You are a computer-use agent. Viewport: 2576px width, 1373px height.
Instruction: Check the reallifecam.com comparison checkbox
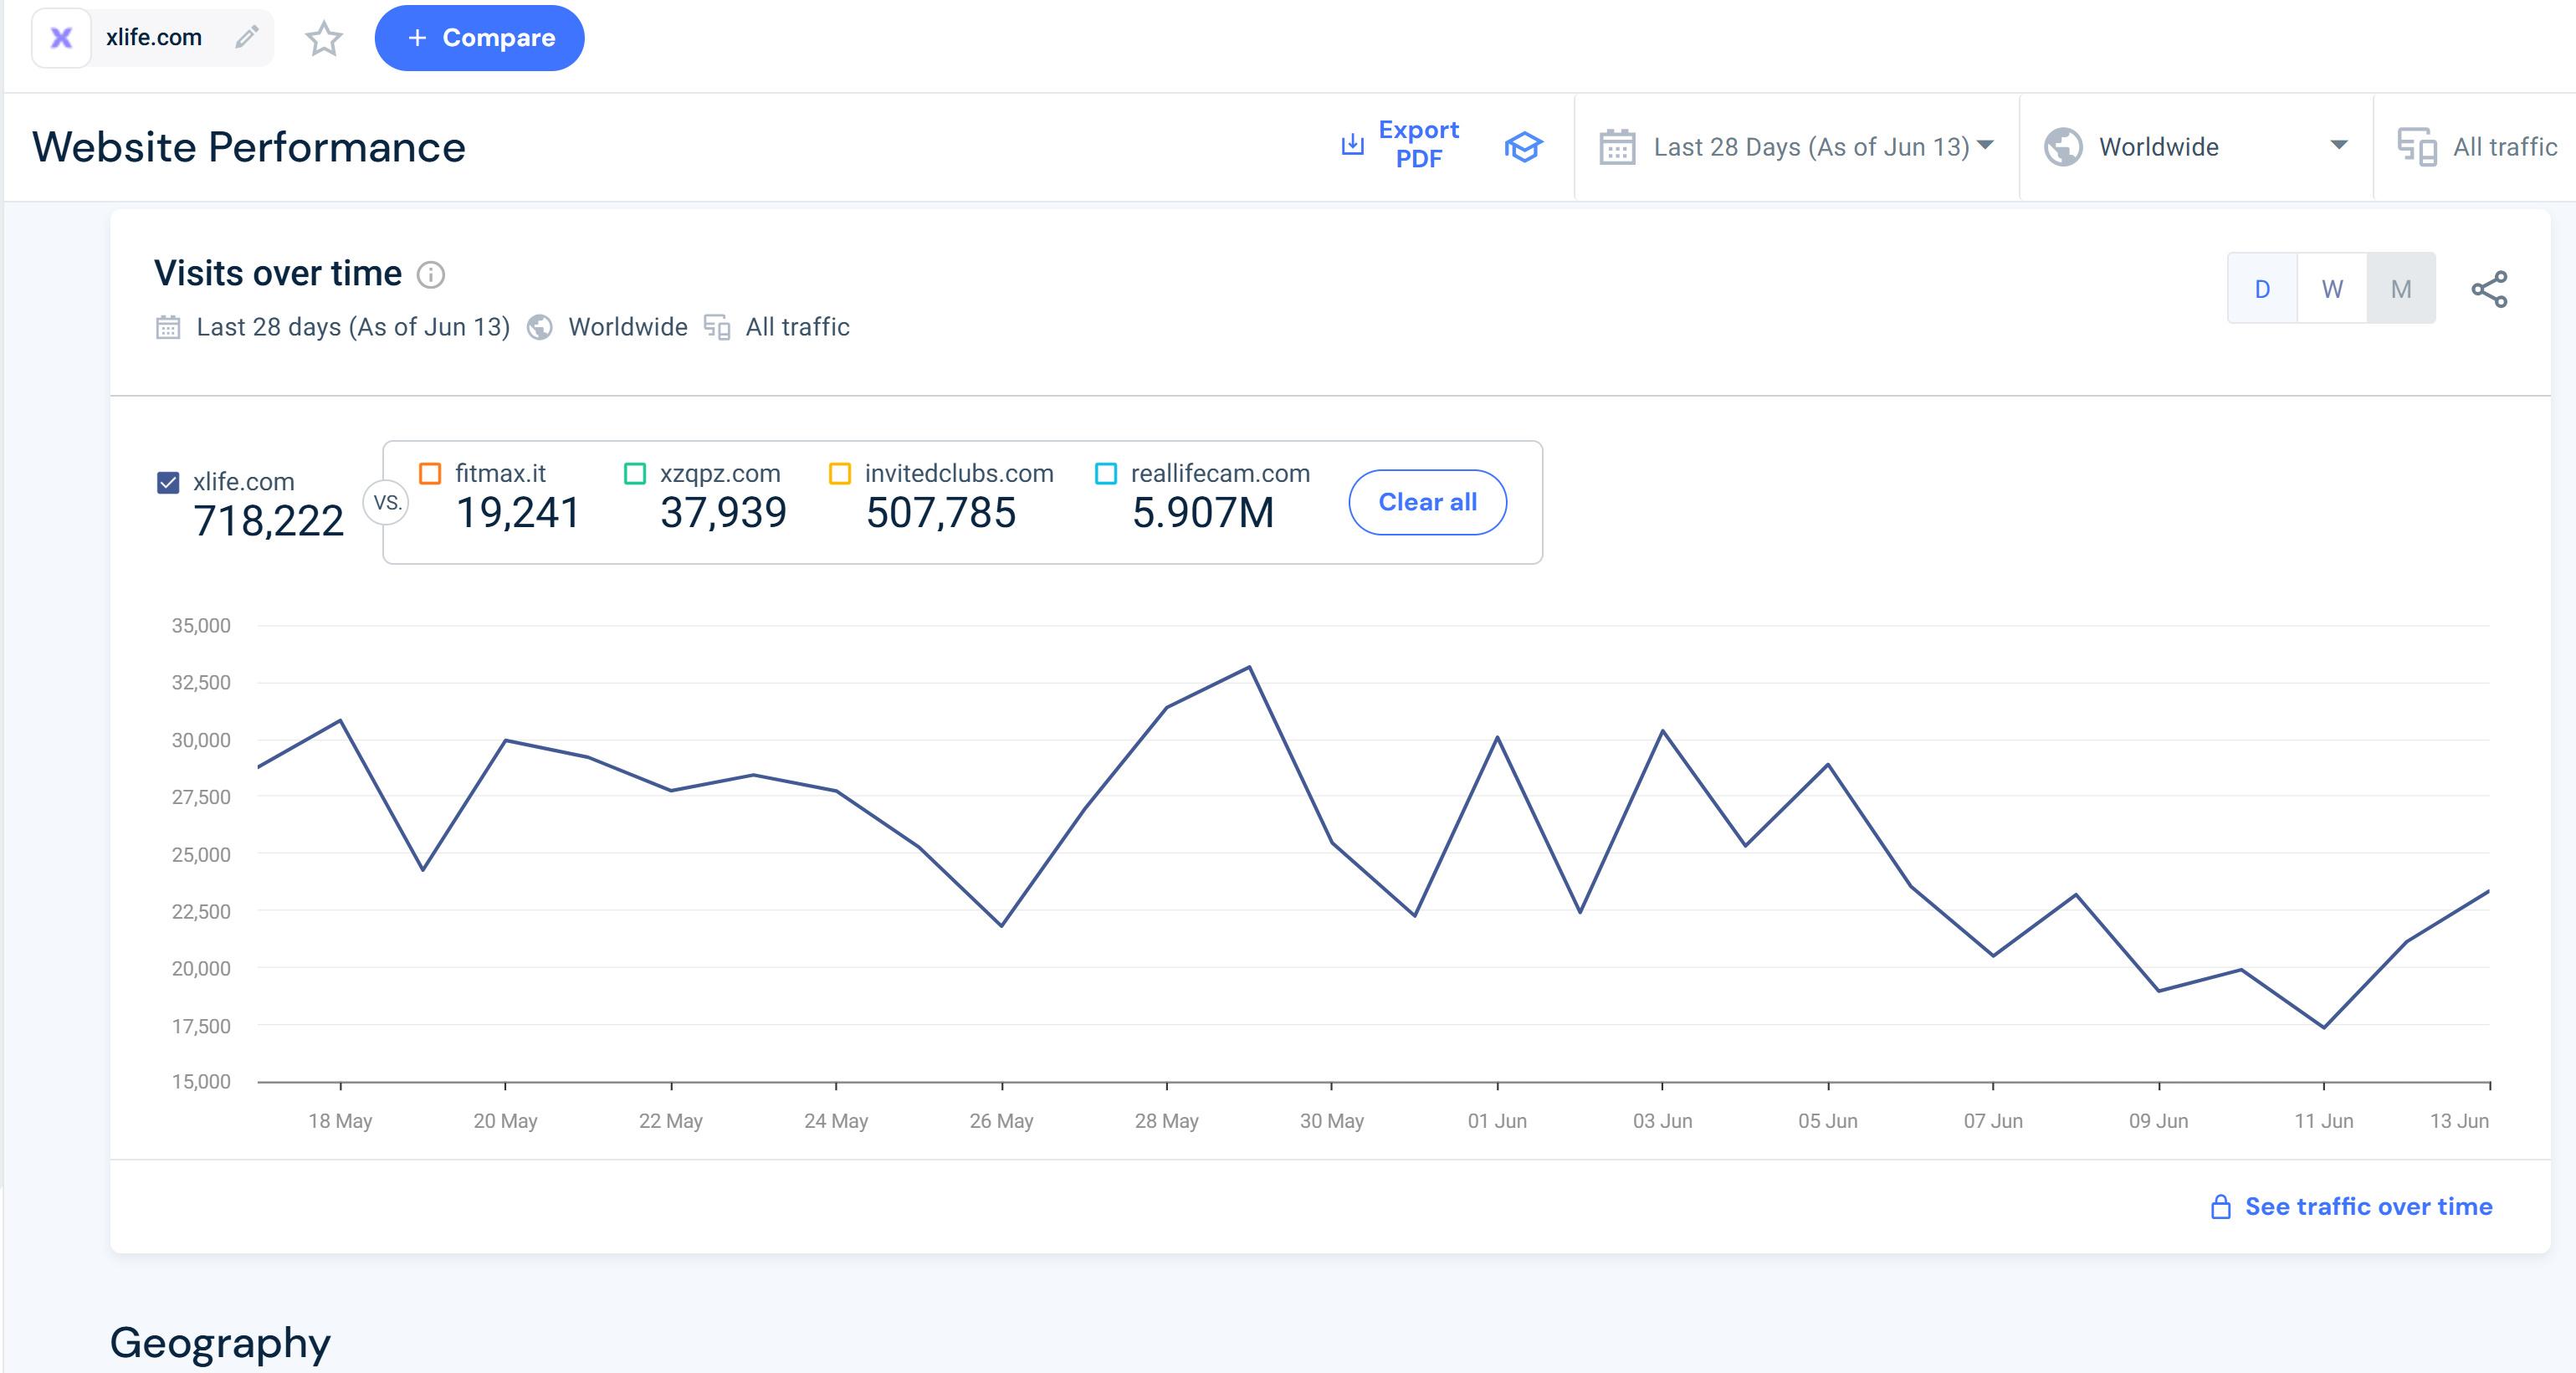1105,474
